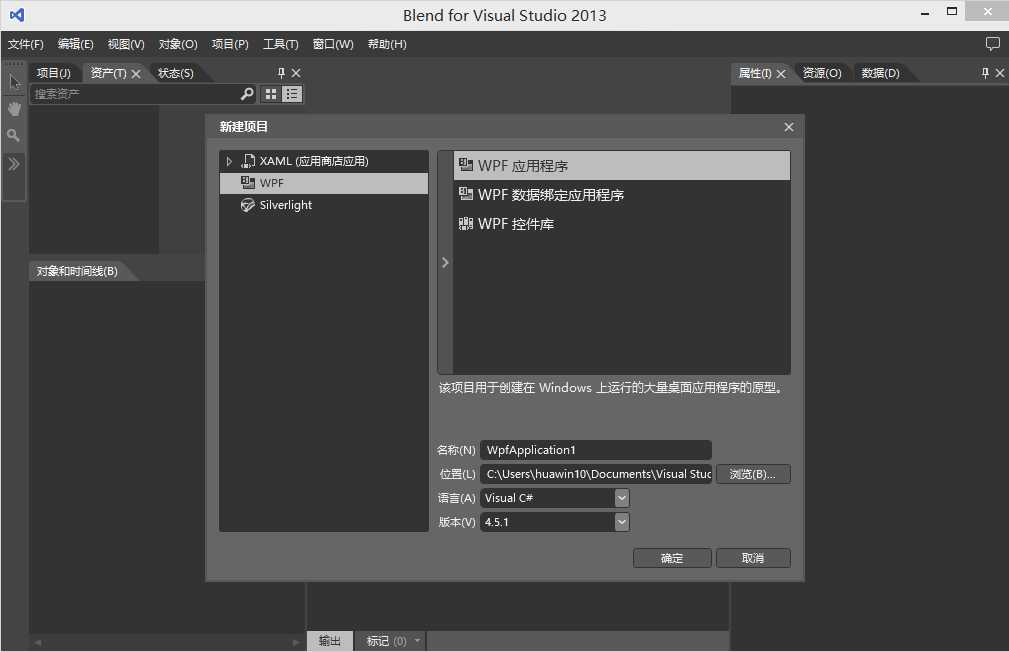Minimize the Blend window

(x=925, y=13)
